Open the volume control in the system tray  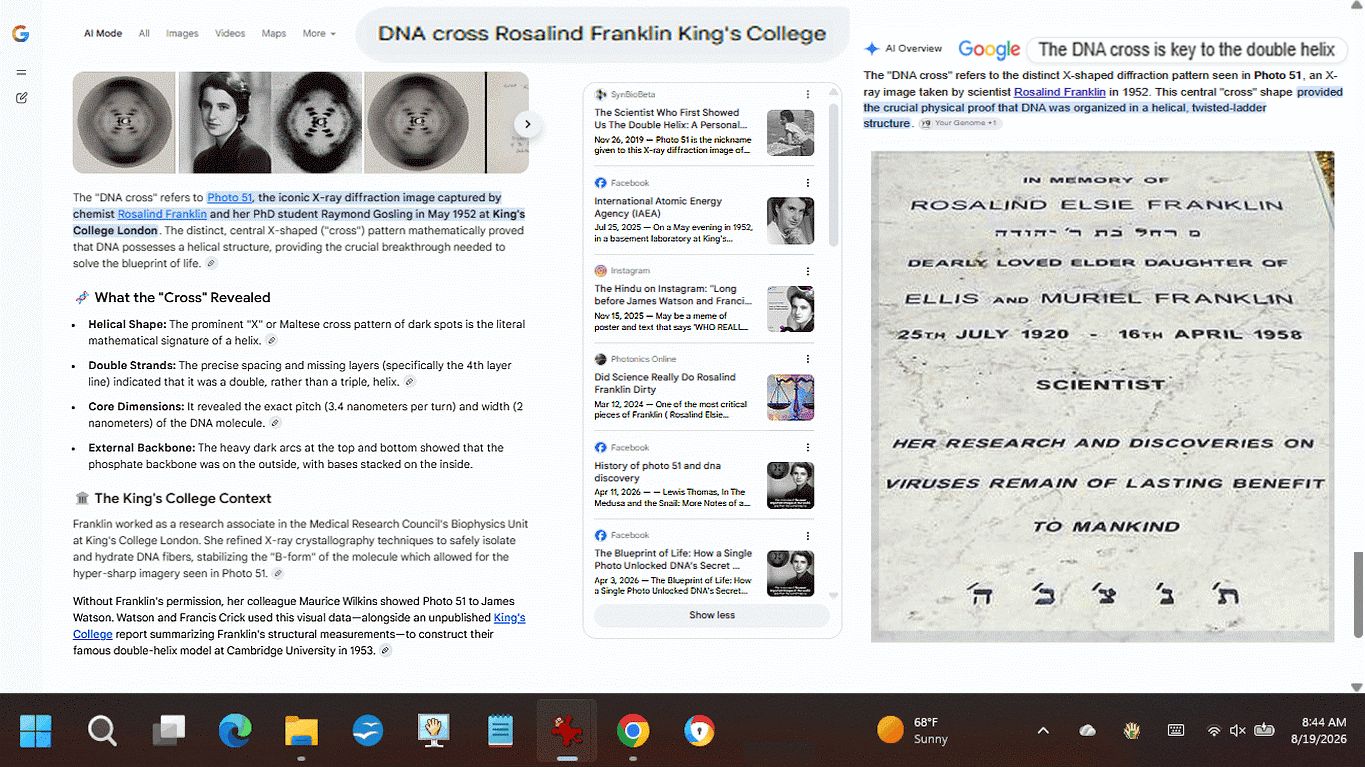pos(1237,731)
